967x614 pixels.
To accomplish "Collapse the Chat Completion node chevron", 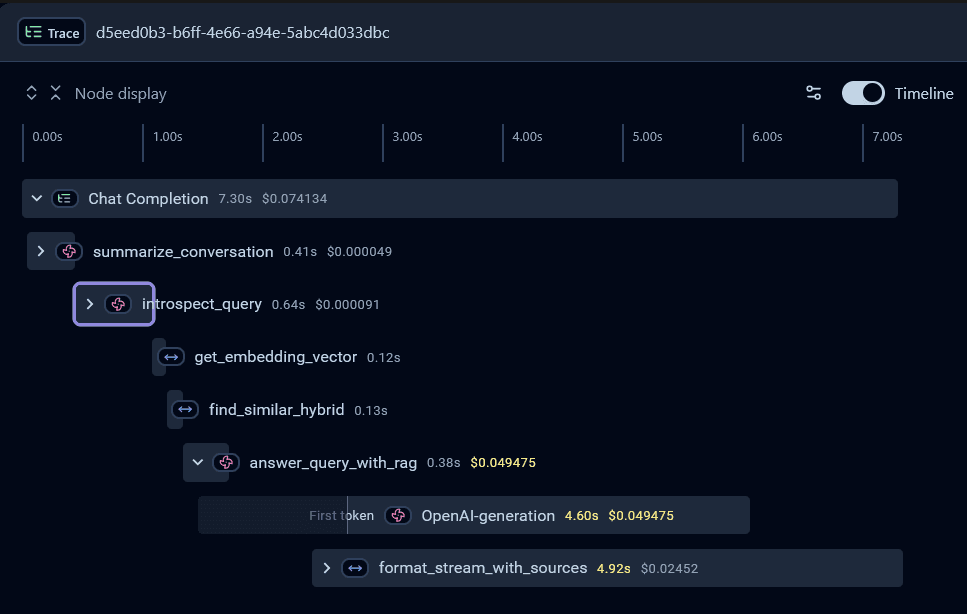I will point(37,199).
